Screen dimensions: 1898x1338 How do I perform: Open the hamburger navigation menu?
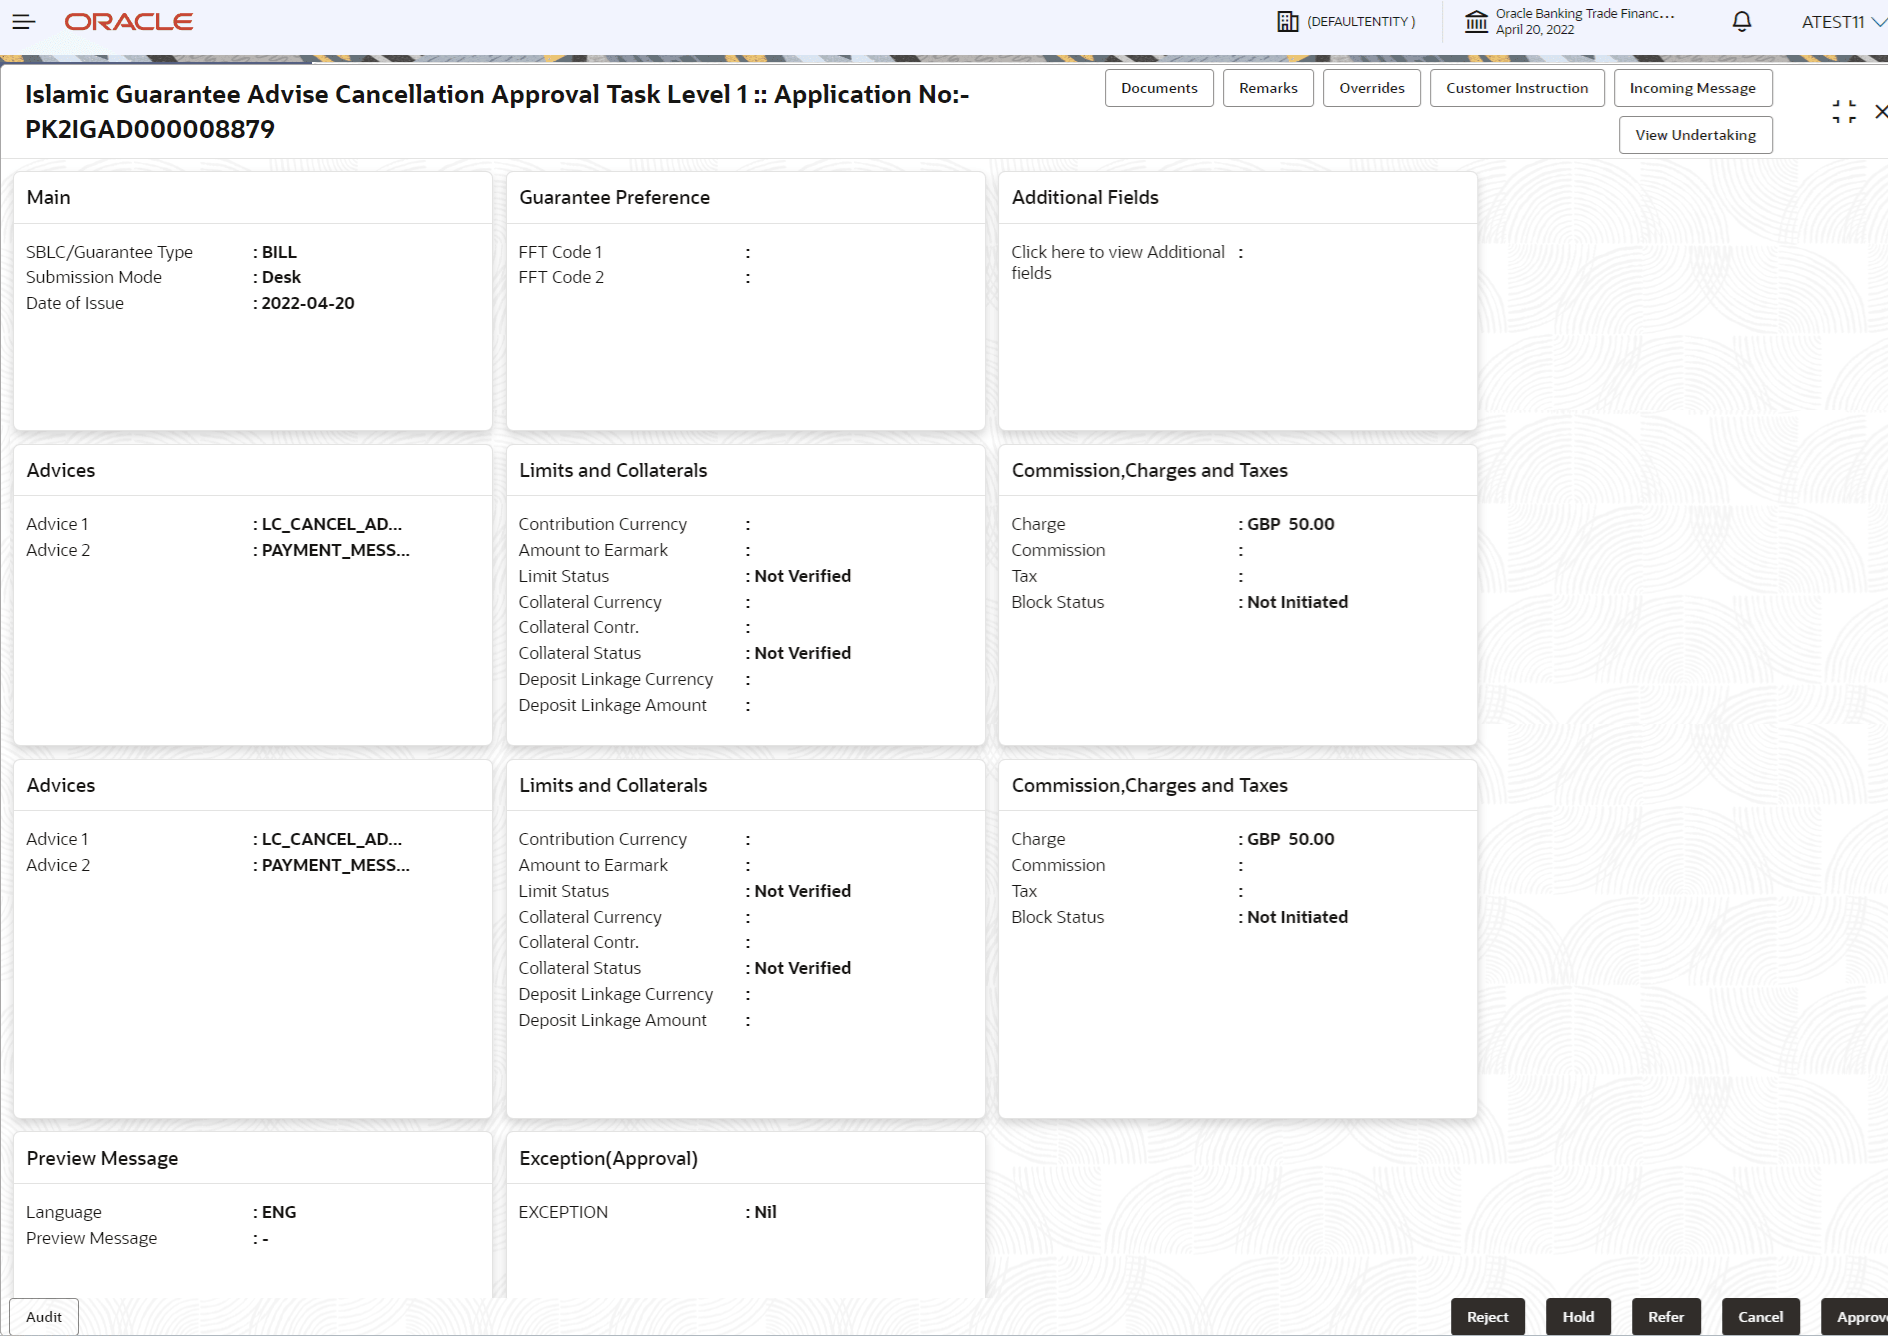tap(24, 22)
